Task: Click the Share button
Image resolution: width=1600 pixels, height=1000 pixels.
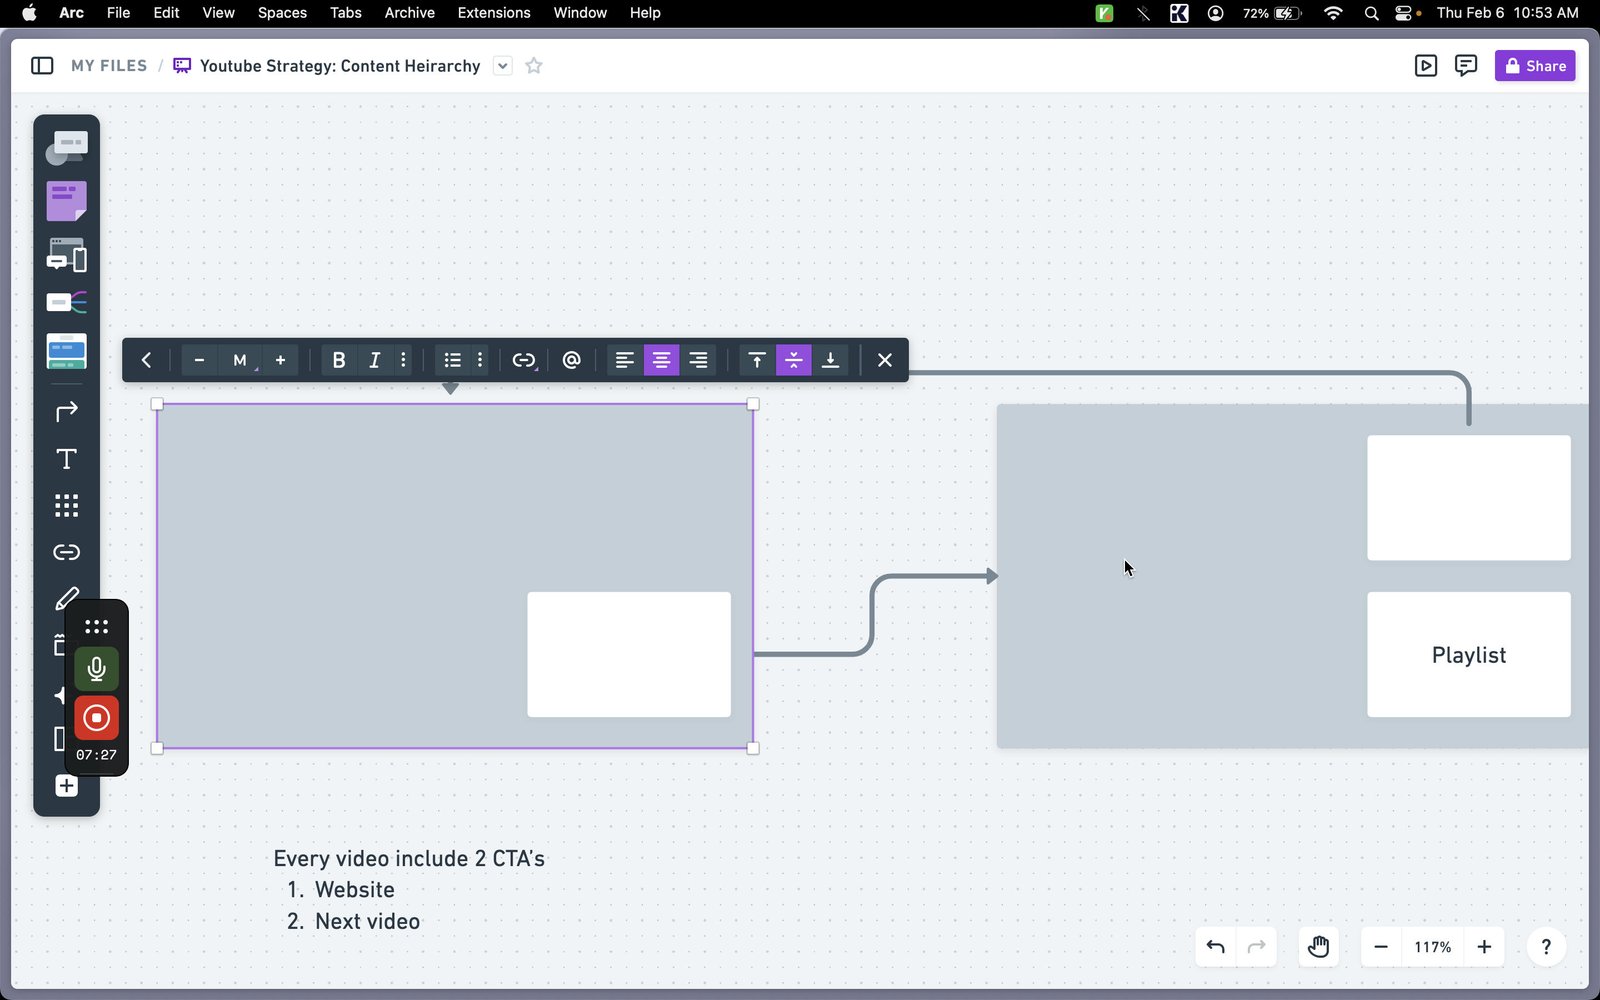Action: (x=1535, y=66)
